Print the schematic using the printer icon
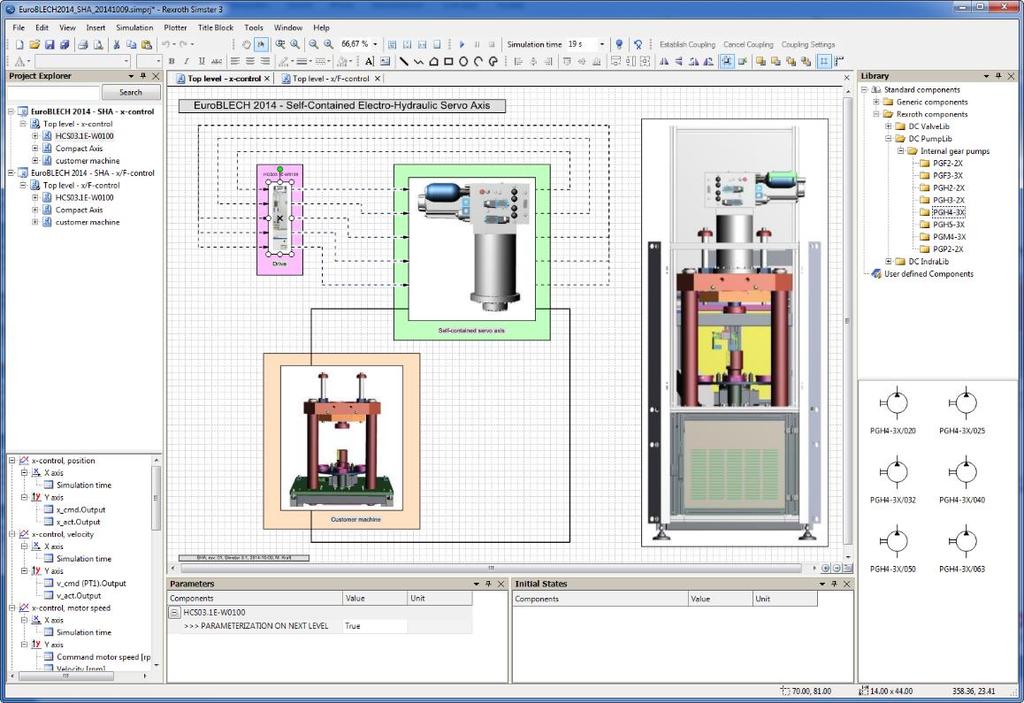Image resolution: width=1024 pixels, height=703 pixels. 83,44
